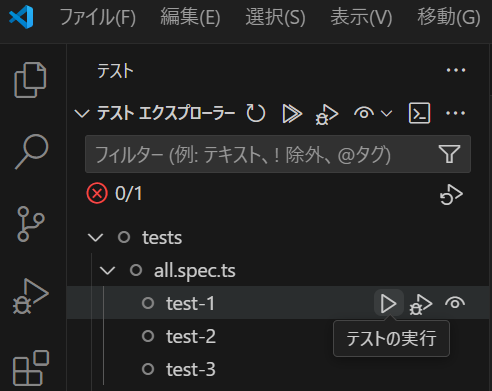Open dropdown arrow beside header eye icon
This screenshot has height=391, width=492.
coord(386,114)
